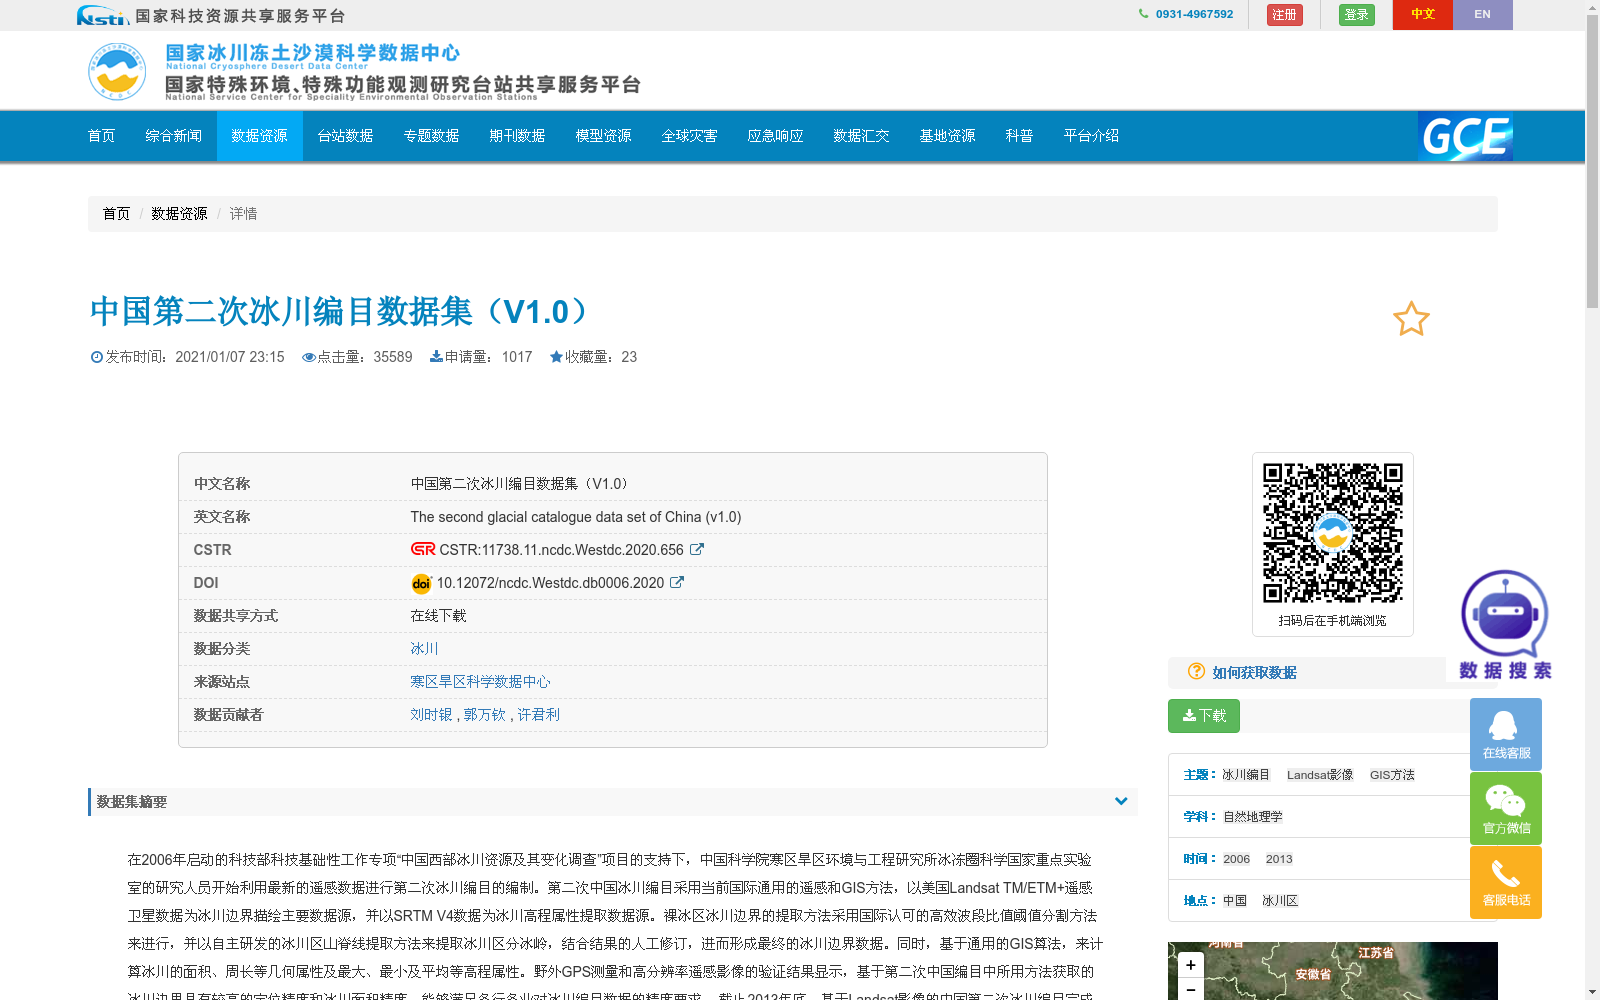This screenshot has width=1600, height=1000.
Task: Open the 台站数据 menu
Action: coord(346,136)
